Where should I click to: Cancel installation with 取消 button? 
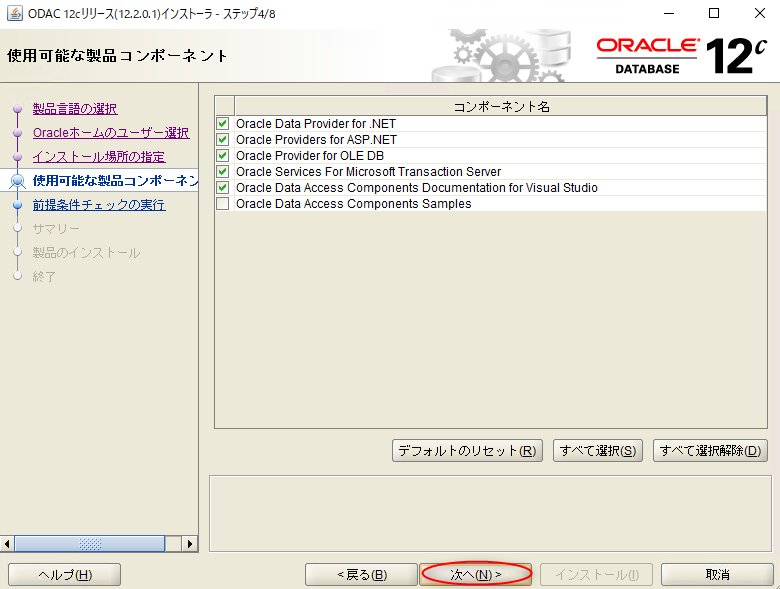(717, 575)
